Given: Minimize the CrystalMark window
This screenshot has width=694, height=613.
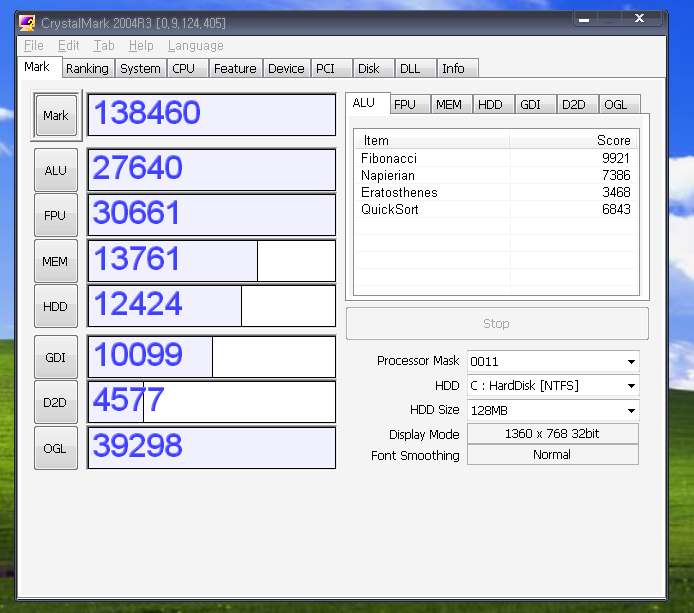Looking at the screenshot, I should click(584, 19).
